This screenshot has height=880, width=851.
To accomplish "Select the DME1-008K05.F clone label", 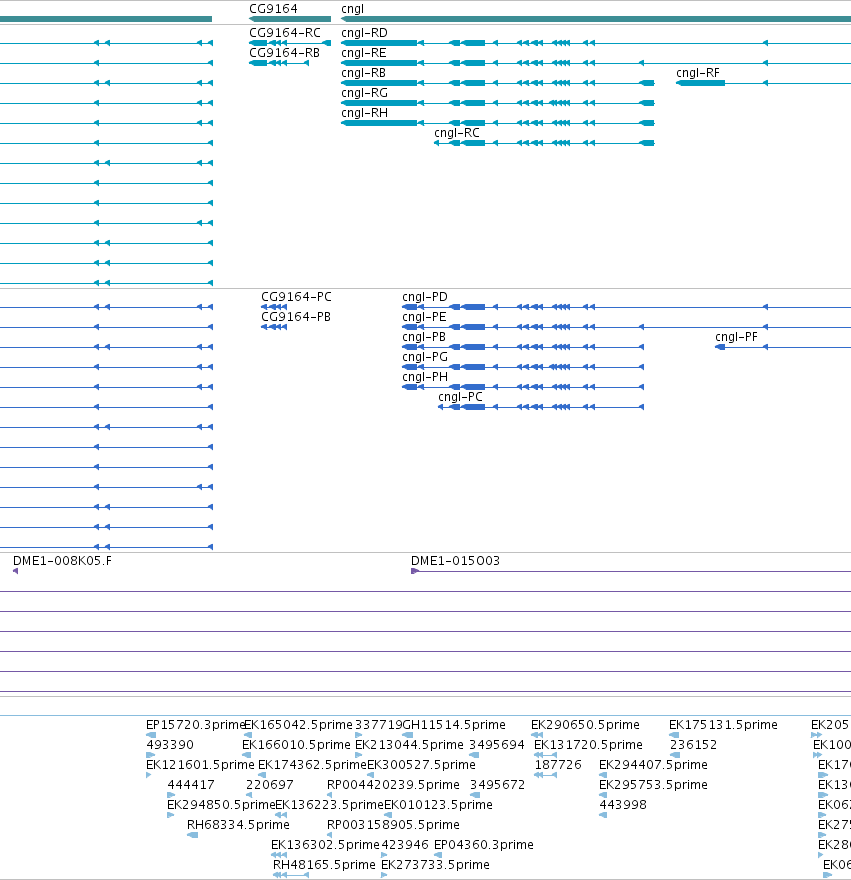I will pyautogui.click(x=62, y=561).
